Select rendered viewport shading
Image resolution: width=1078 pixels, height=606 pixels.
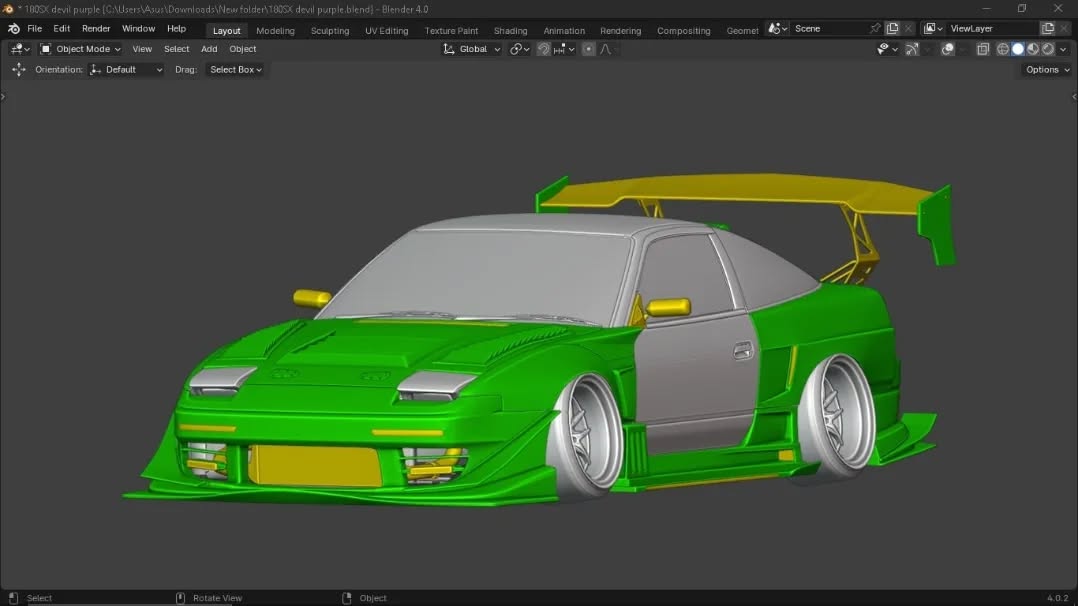click(x=1048, y=49)
